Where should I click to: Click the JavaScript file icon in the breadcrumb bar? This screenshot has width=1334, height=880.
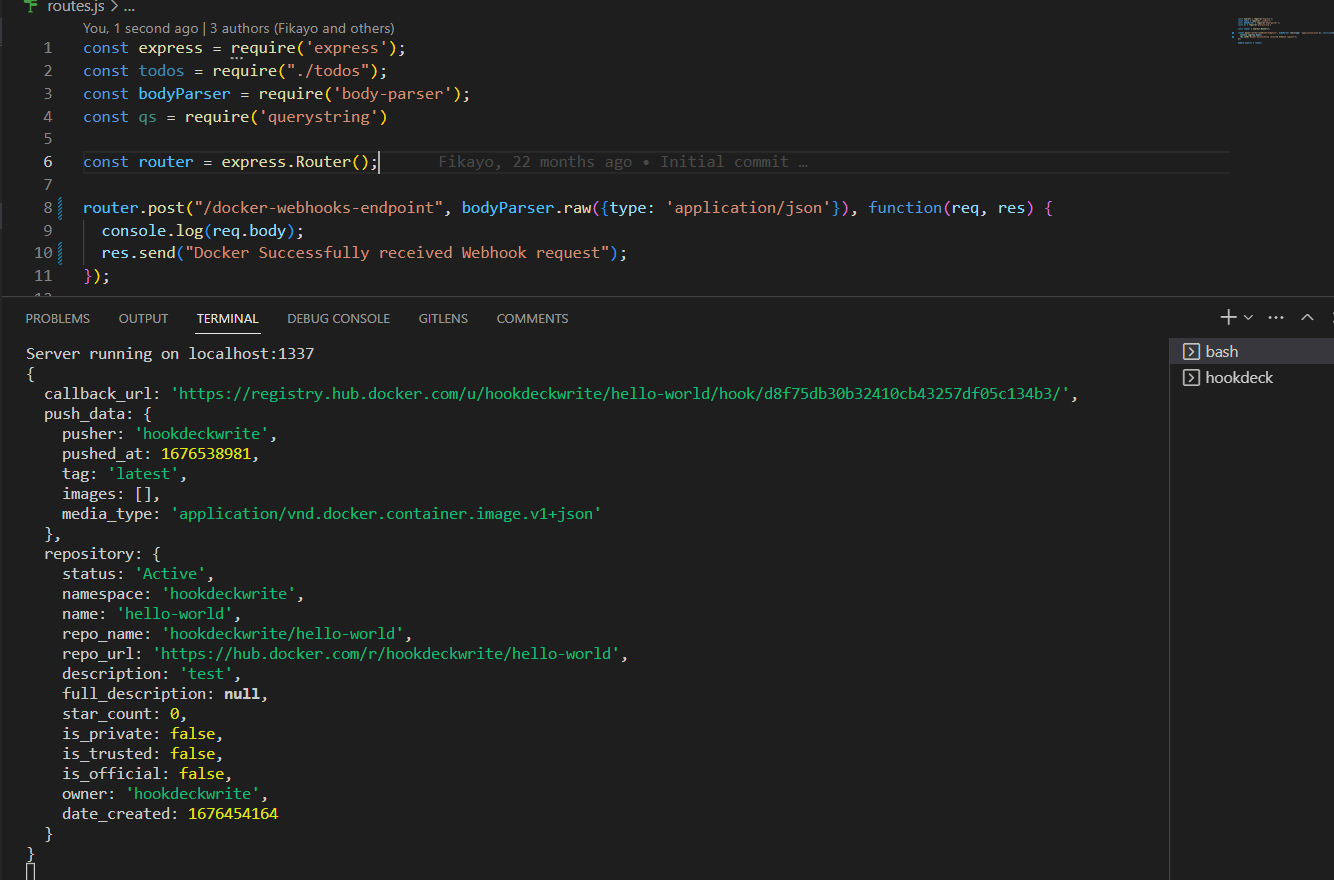[29, 7]
